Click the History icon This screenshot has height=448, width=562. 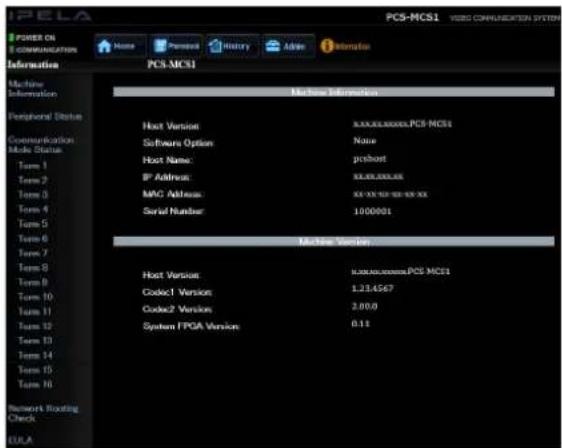click(x=215, y=46)
